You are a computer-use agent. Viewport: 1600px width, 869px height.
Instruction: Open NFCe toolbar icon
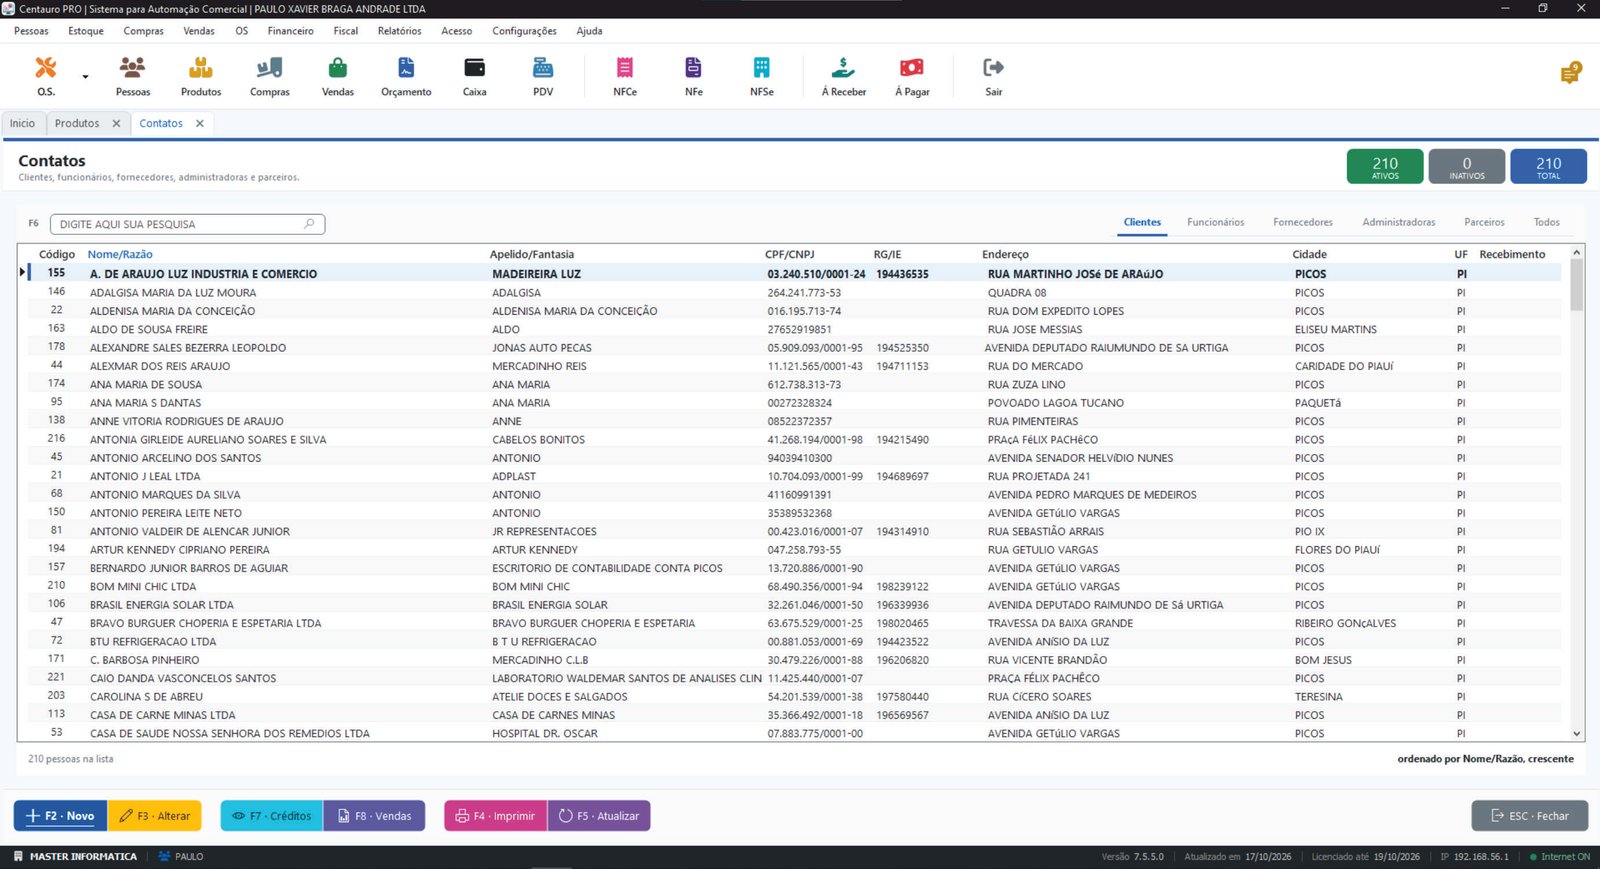tap(625, 76)
